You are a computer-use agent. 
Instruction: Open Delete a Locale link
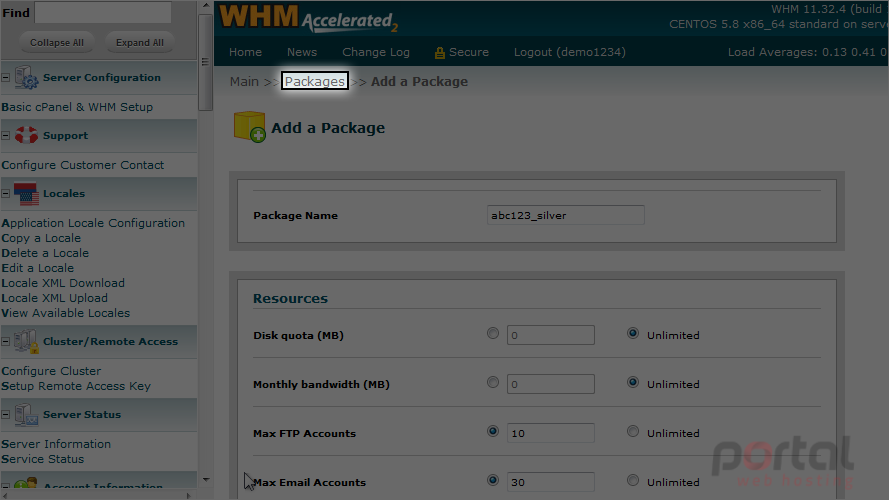45,253
